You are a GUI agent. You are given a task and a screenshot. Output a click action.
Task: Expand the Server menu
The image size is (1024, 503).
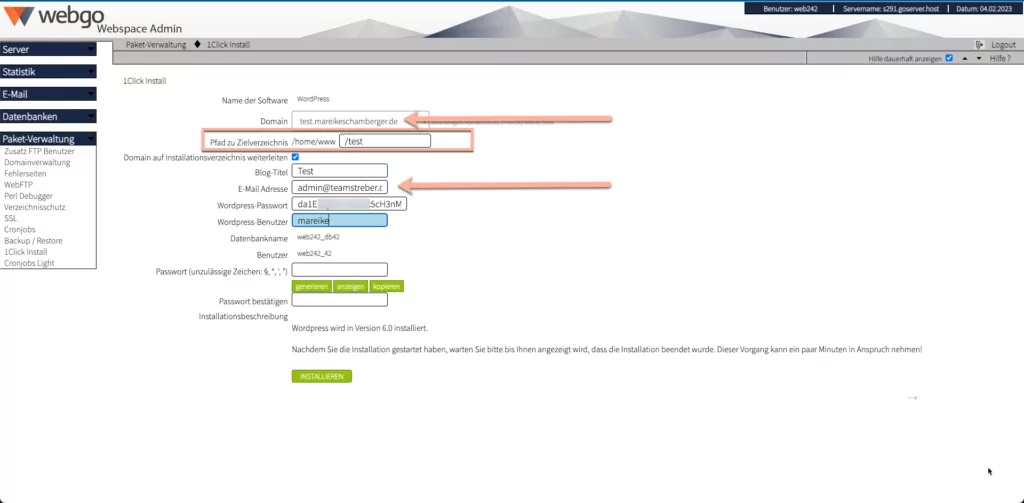coord(48,49)
